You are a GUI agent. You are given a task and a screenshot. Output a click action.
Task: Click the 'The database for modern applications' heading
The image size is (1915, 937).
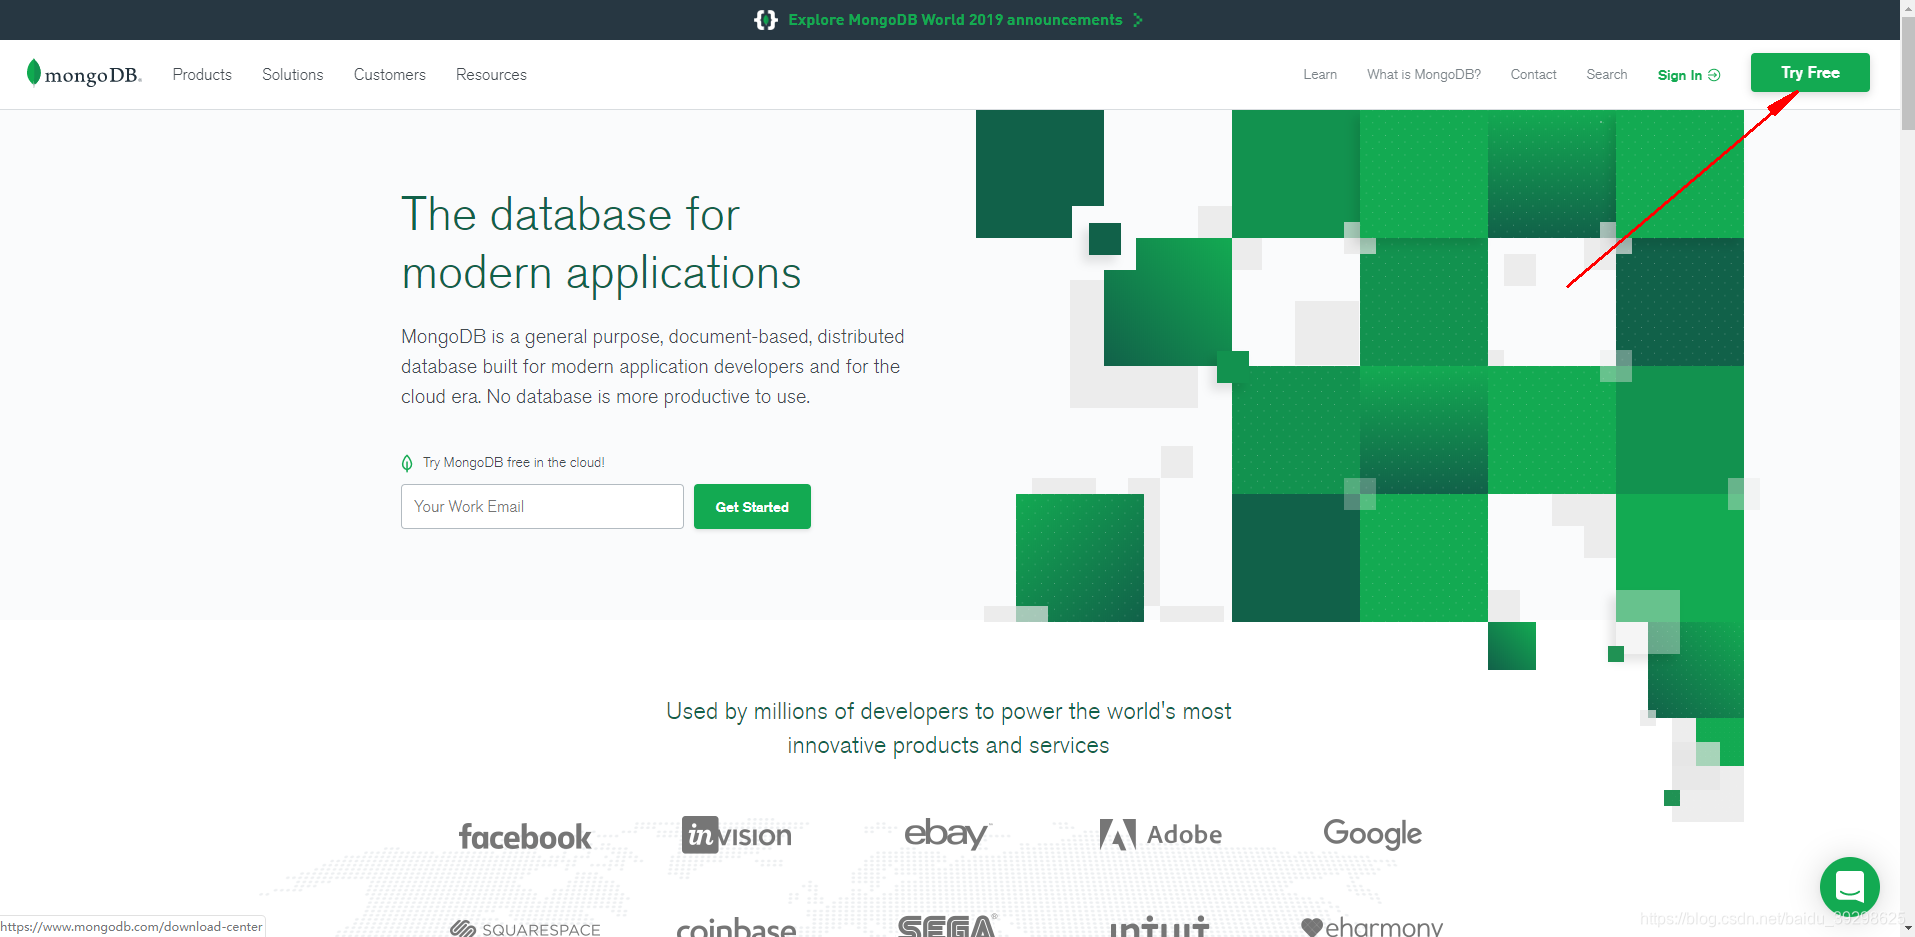tap(601, 243)
